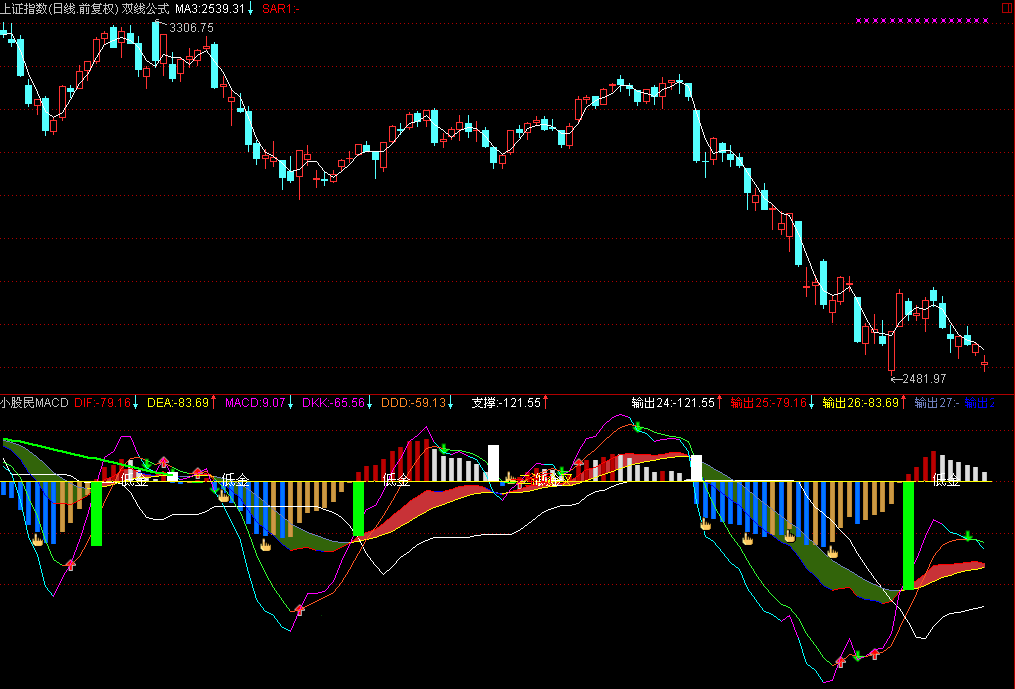Click the 支撑:-121.55 support value
The image size is (1015, 689).
click(x=506, y=403)
